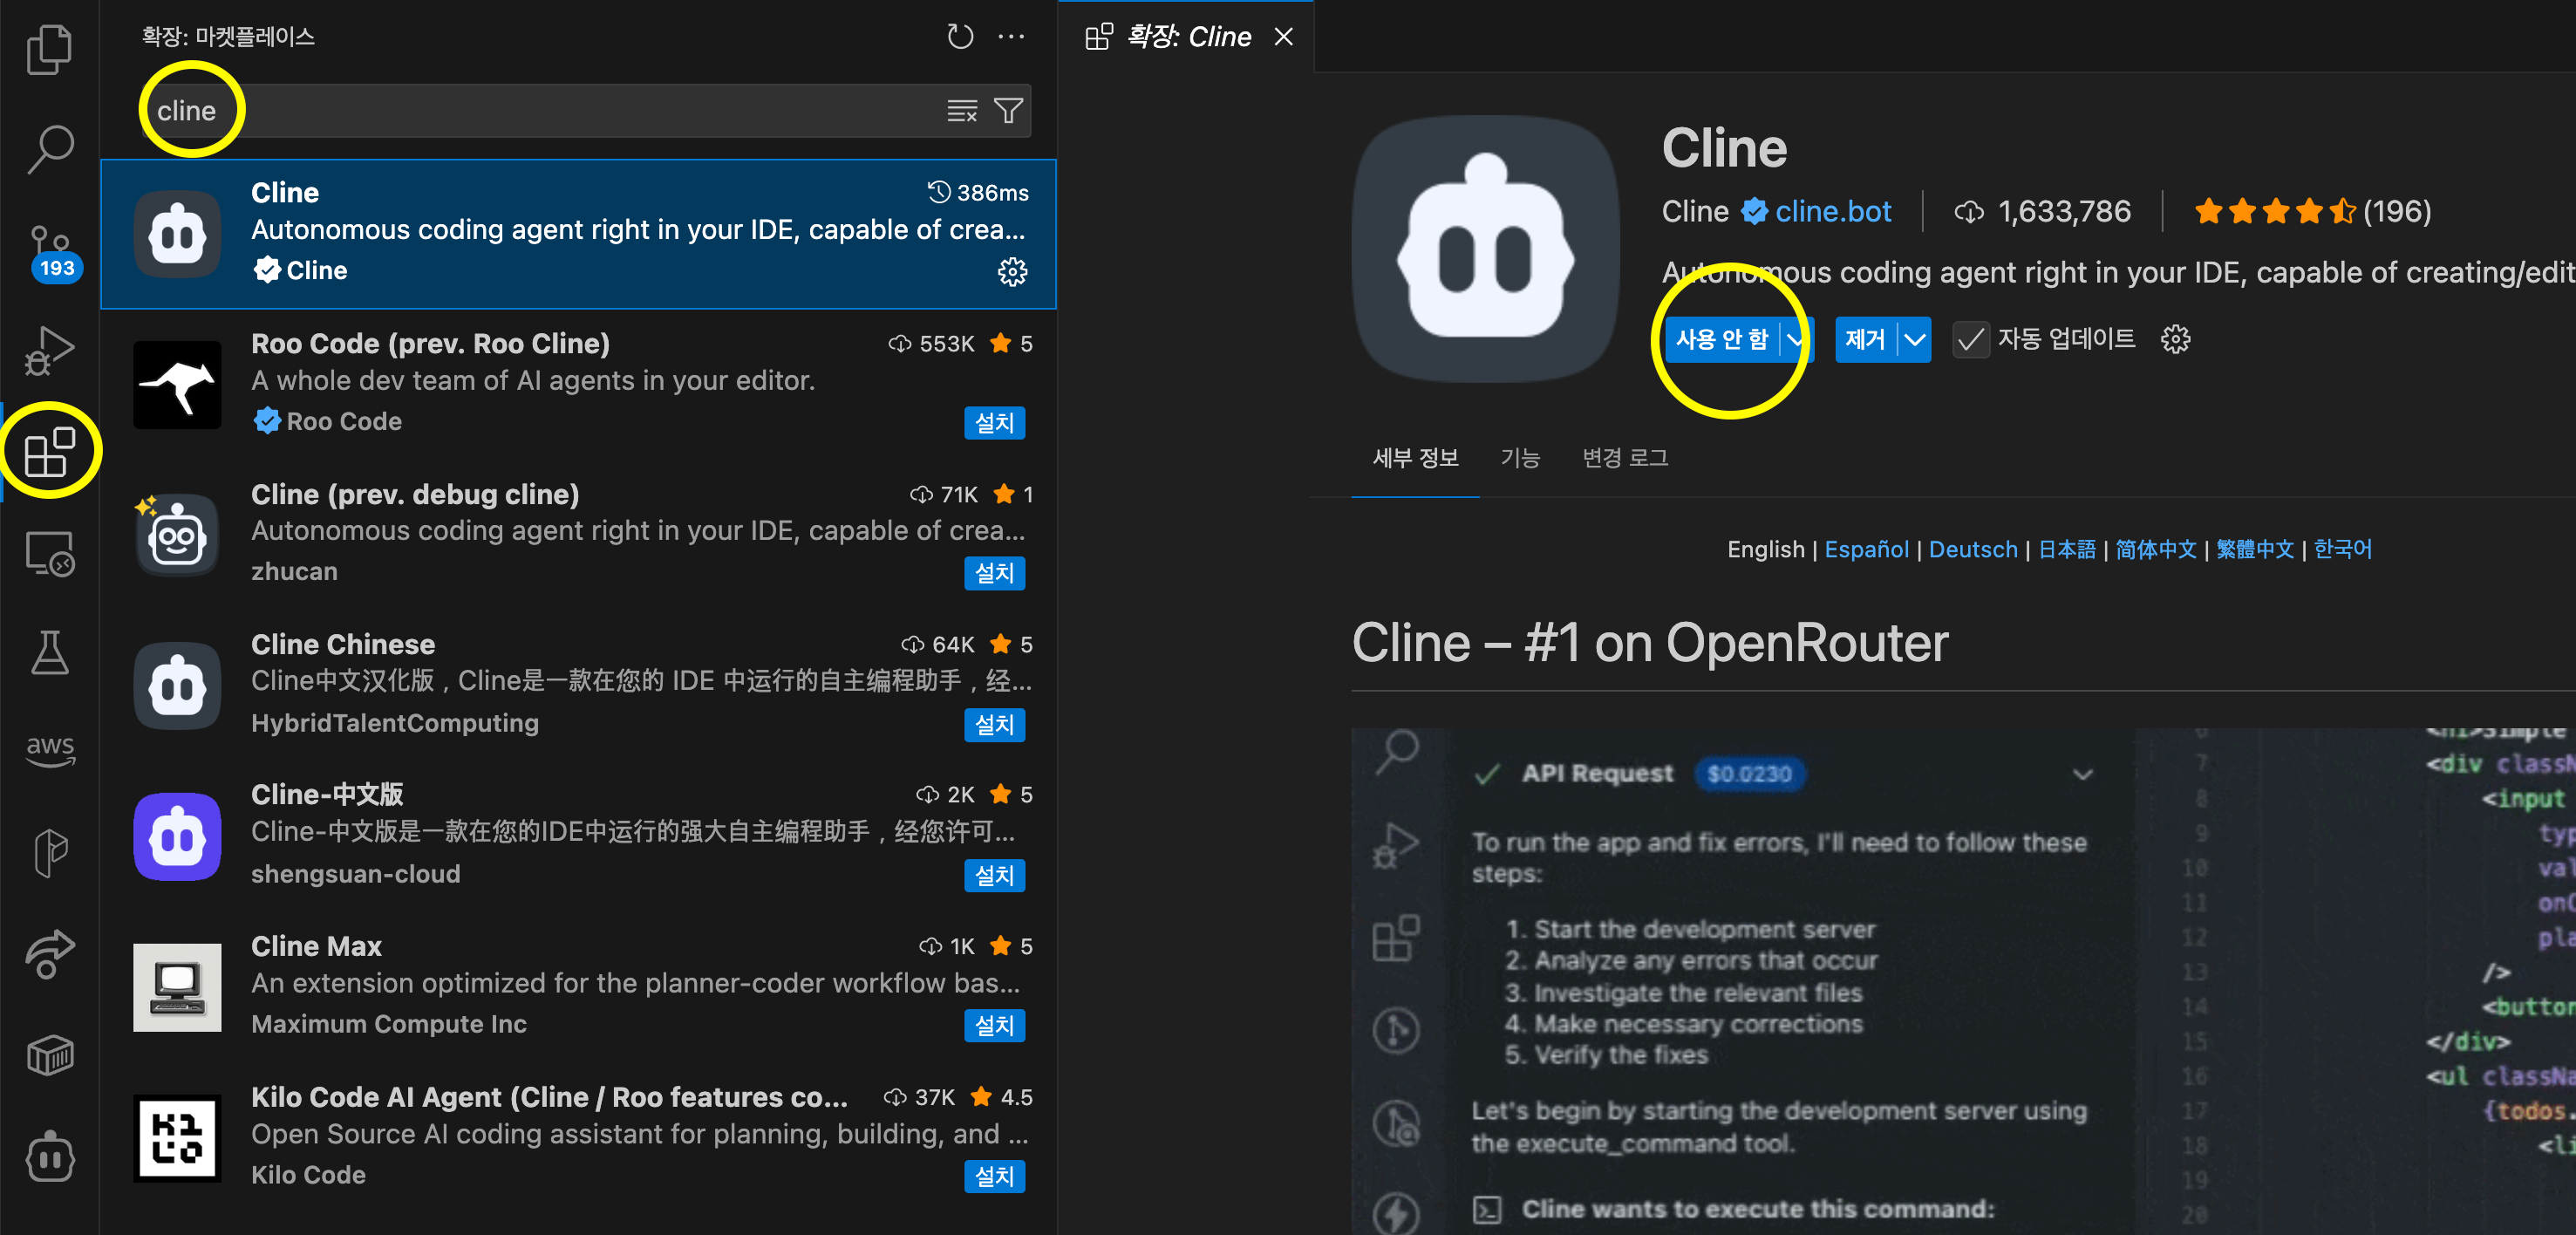This screenshot has height=1235, width=2576.
Task: Clear extension search results
Action: (x=961, y=111)
